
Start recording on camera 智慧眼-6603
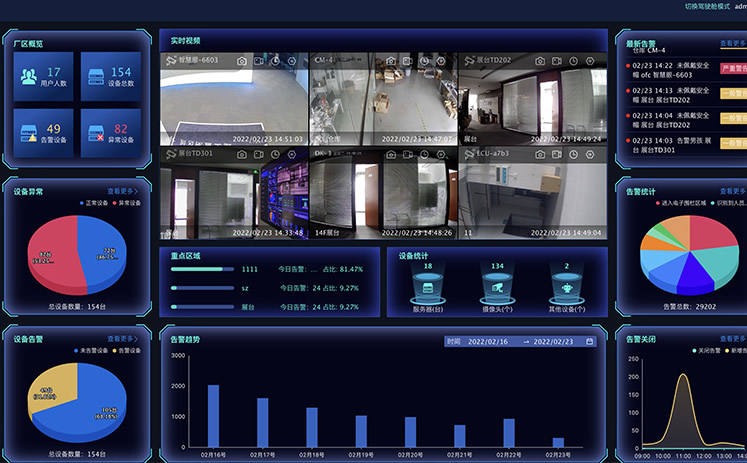(259, 61)
